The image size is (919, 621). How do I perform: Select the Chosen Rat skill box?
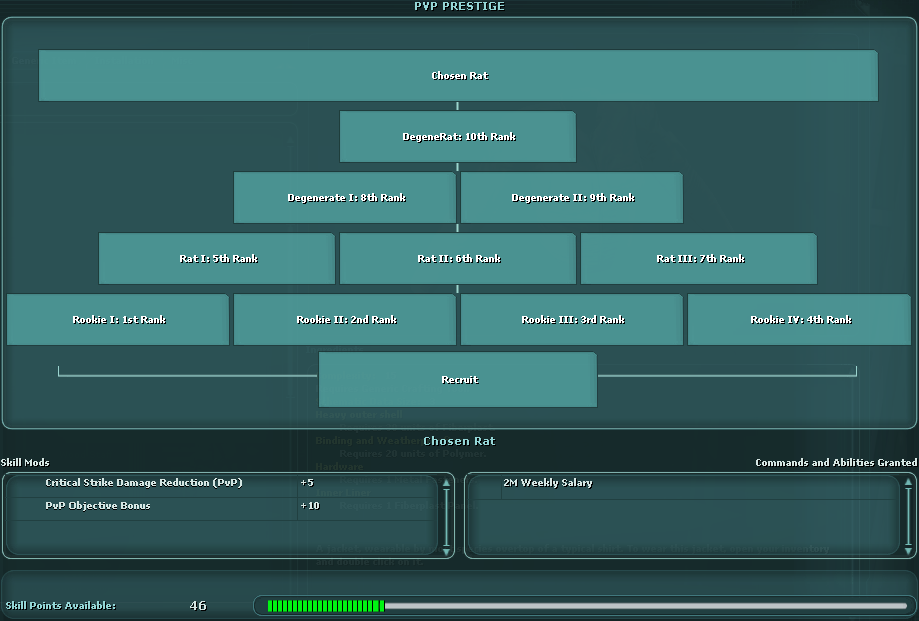pyautogui.click(x=458, y=76)
